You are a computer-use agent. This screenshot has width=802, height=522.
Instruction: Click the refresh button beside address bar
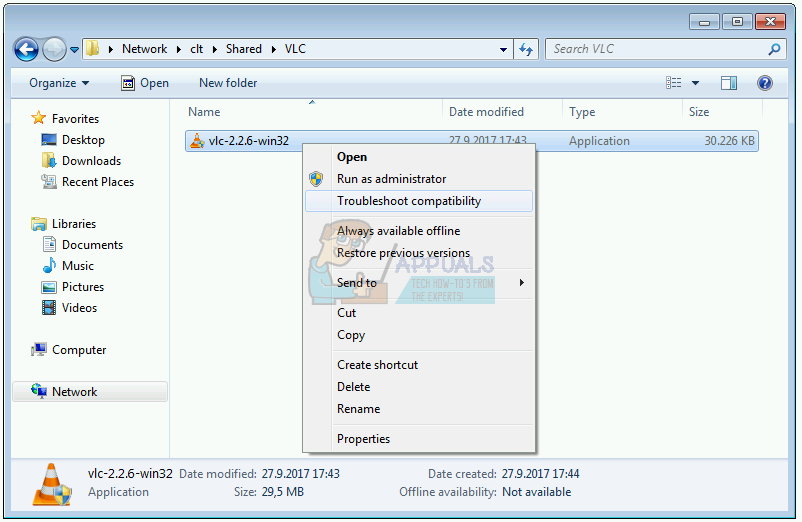[x=526, y=49]
